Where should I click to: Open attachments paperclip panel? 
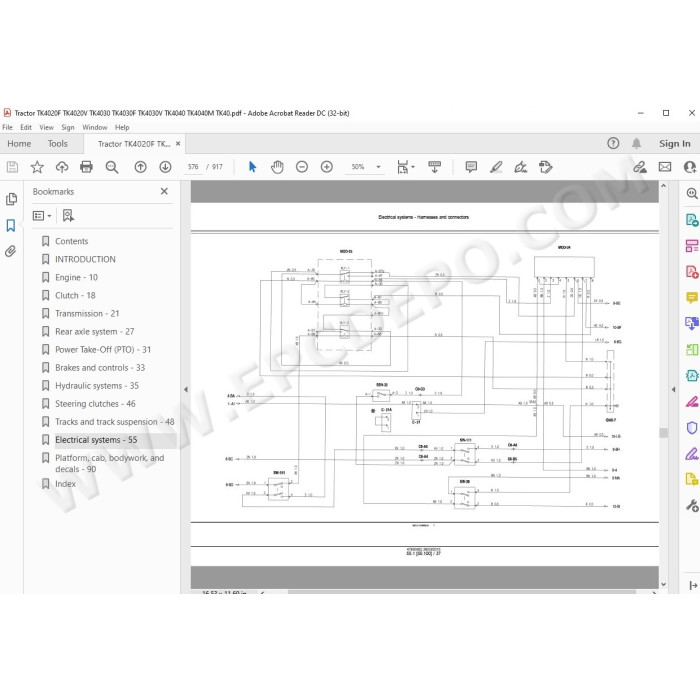11,251
